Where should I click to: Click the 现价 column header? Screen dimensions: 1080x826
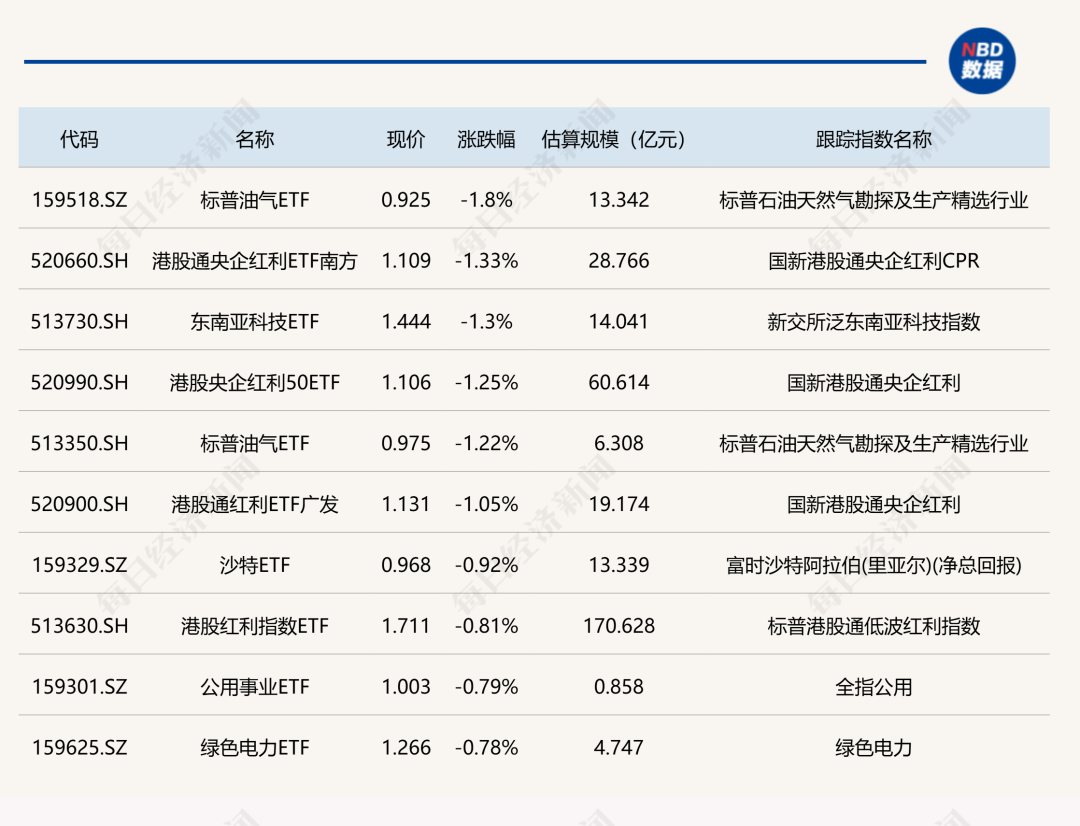pos(404,140)
